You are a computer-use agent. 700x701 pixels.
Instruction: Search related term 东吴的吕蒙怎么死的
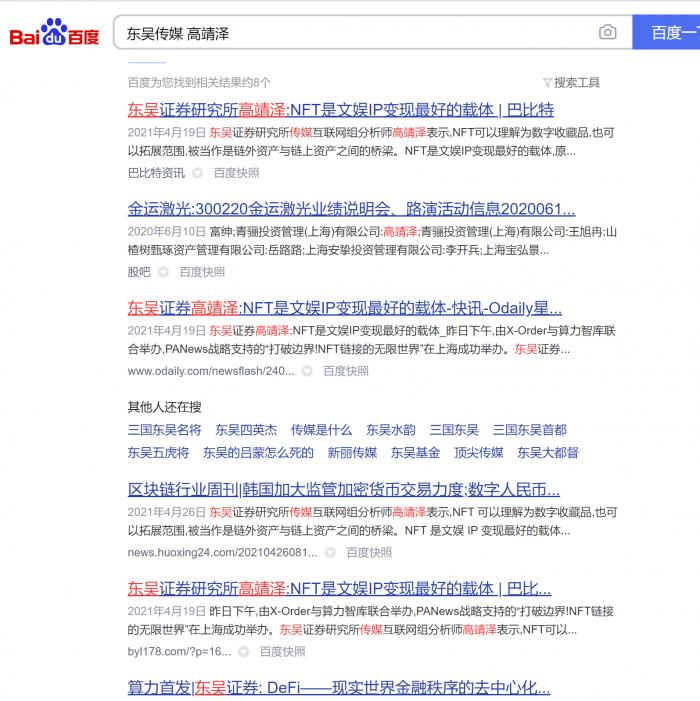258,452
